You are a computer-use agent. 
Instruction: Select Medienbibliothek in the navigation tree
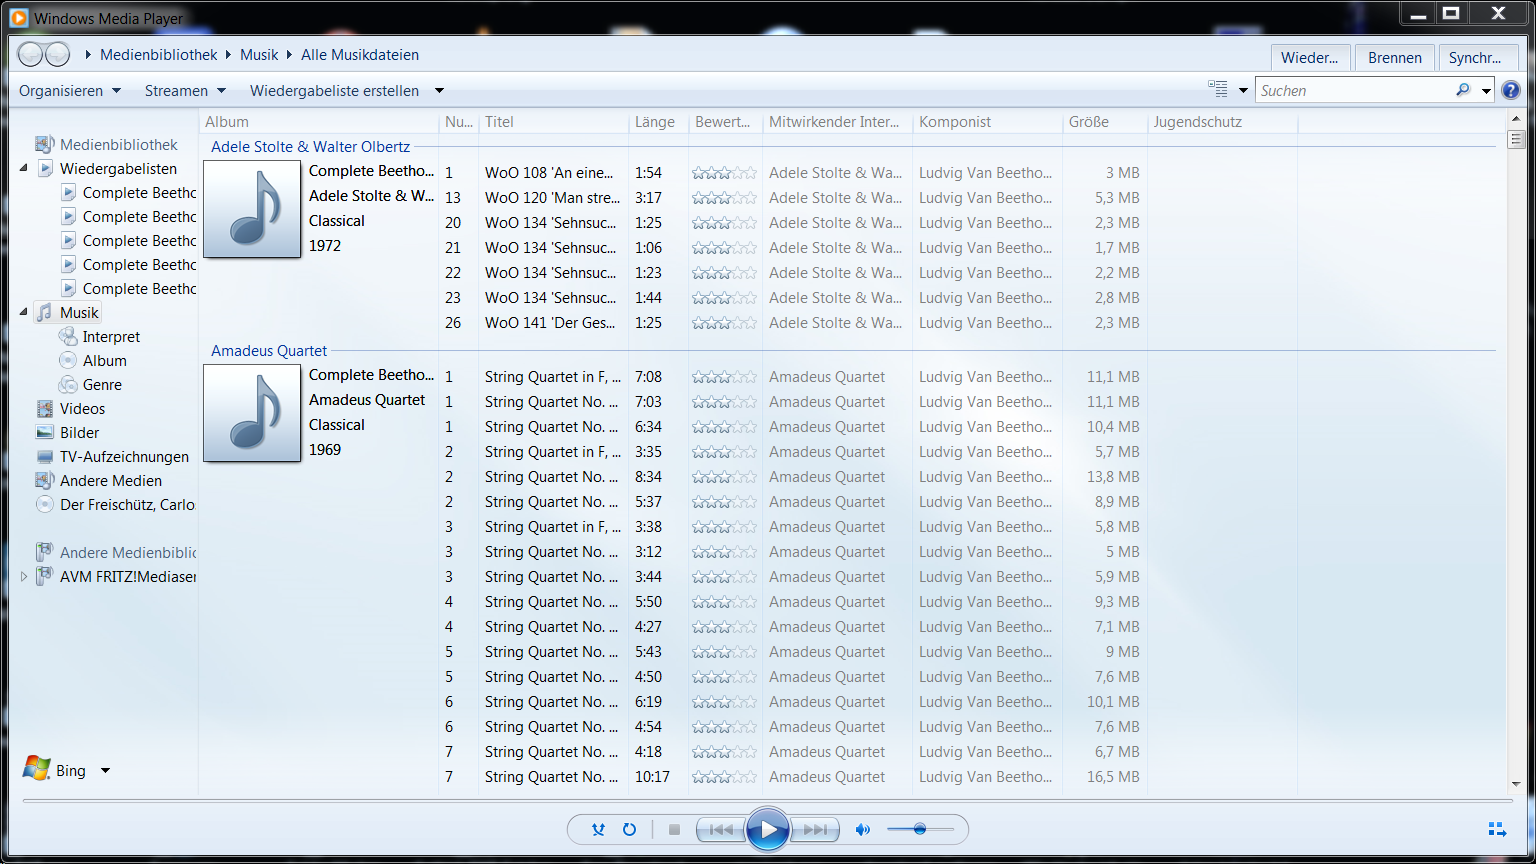tap(118, 145)
